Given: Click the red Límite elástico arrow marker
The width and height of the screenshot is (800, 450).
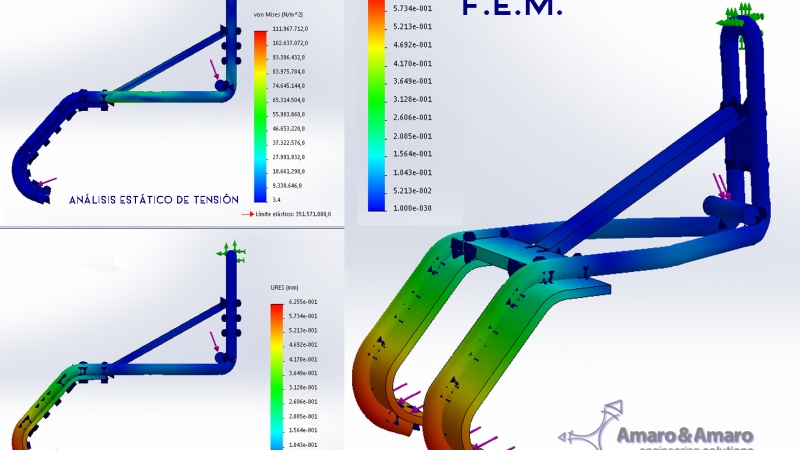Looking at the screenshot, I should coord(248,214).
